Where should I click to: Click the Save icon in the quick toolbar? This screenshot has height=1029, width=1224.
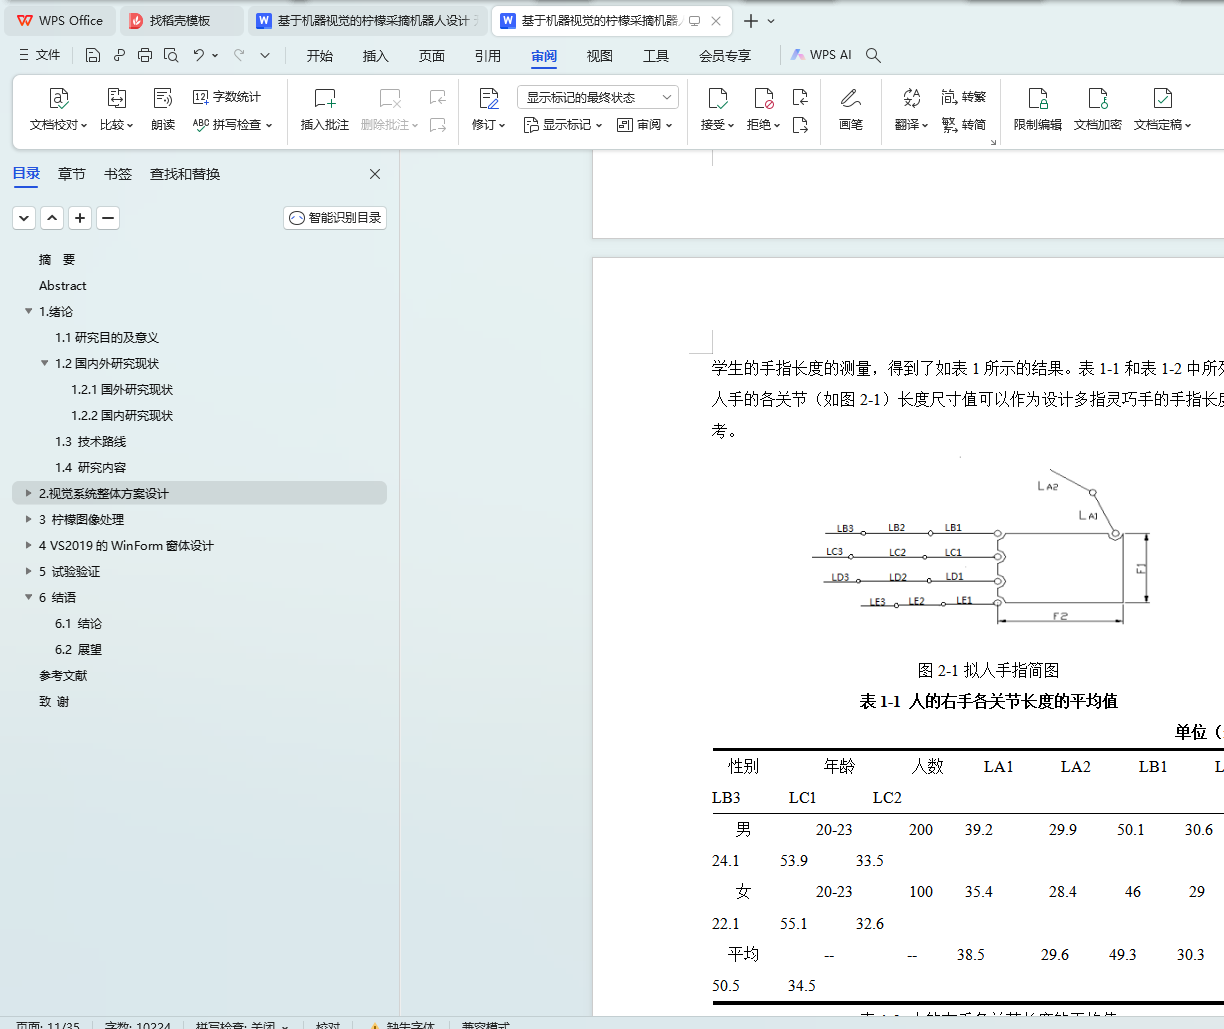pyautogui.click(x=93, y=56)
